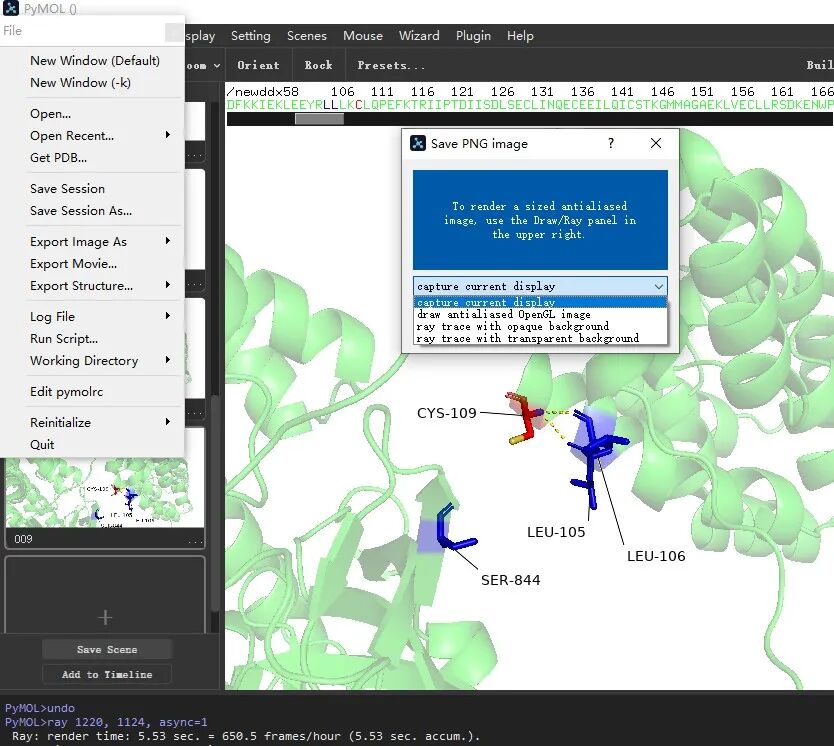
Task: Select the scene 009 thumbnail
Action: pos(105,491)
